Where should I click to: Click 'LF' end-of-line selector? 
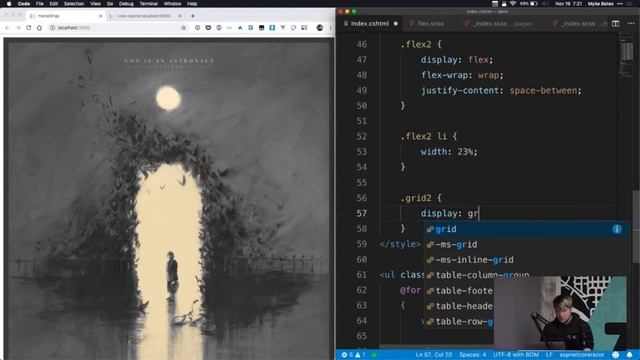(x=549, y=355)
